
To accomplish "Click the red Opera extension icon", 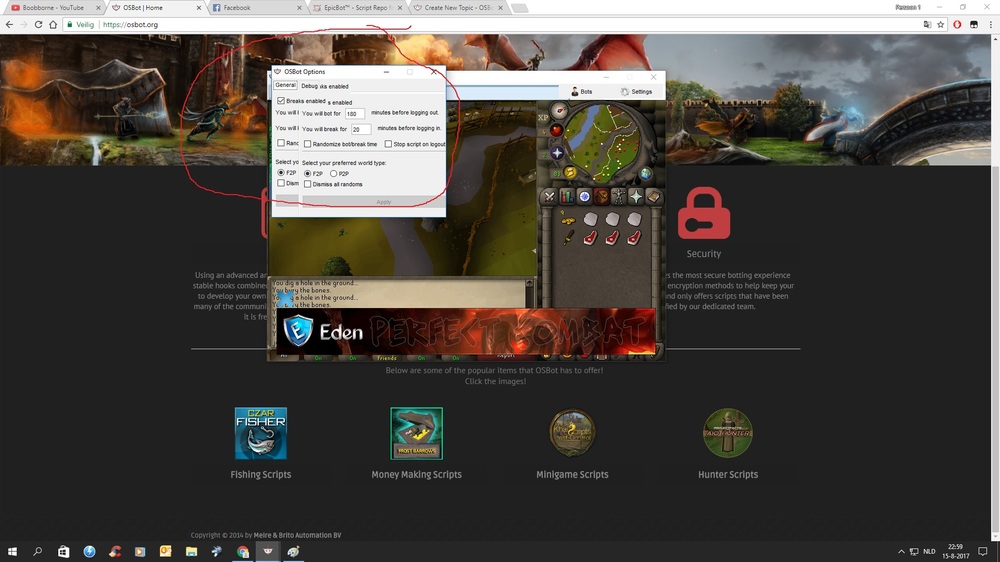I will [957, 24].
